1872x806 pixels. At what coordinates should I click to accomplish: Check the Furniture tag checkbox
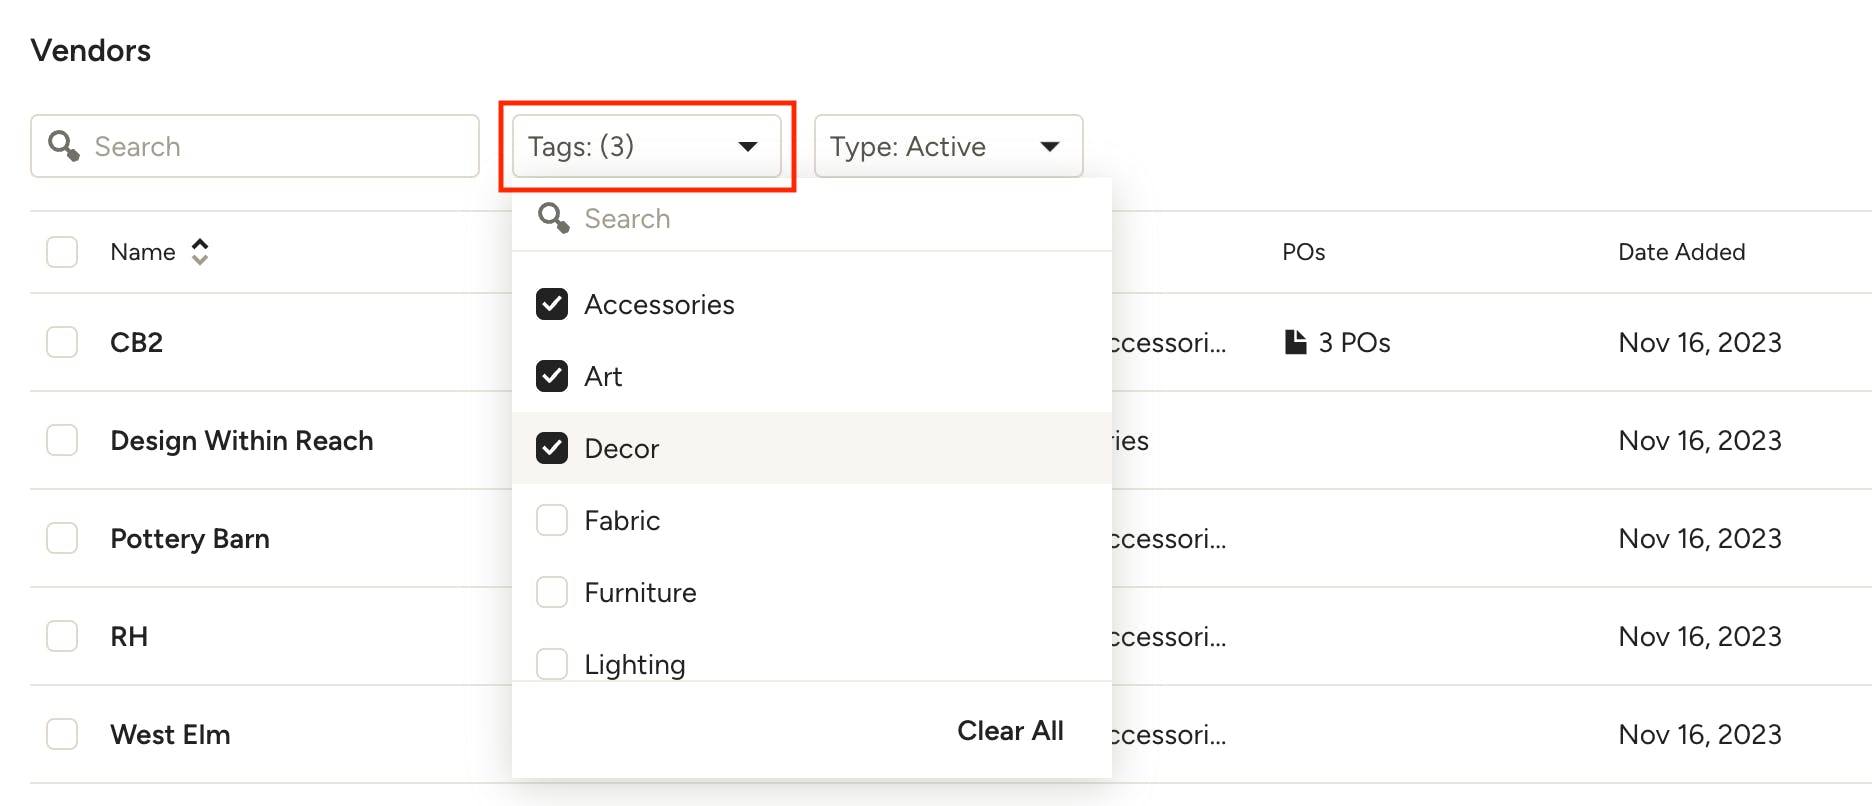pos(552,592)
